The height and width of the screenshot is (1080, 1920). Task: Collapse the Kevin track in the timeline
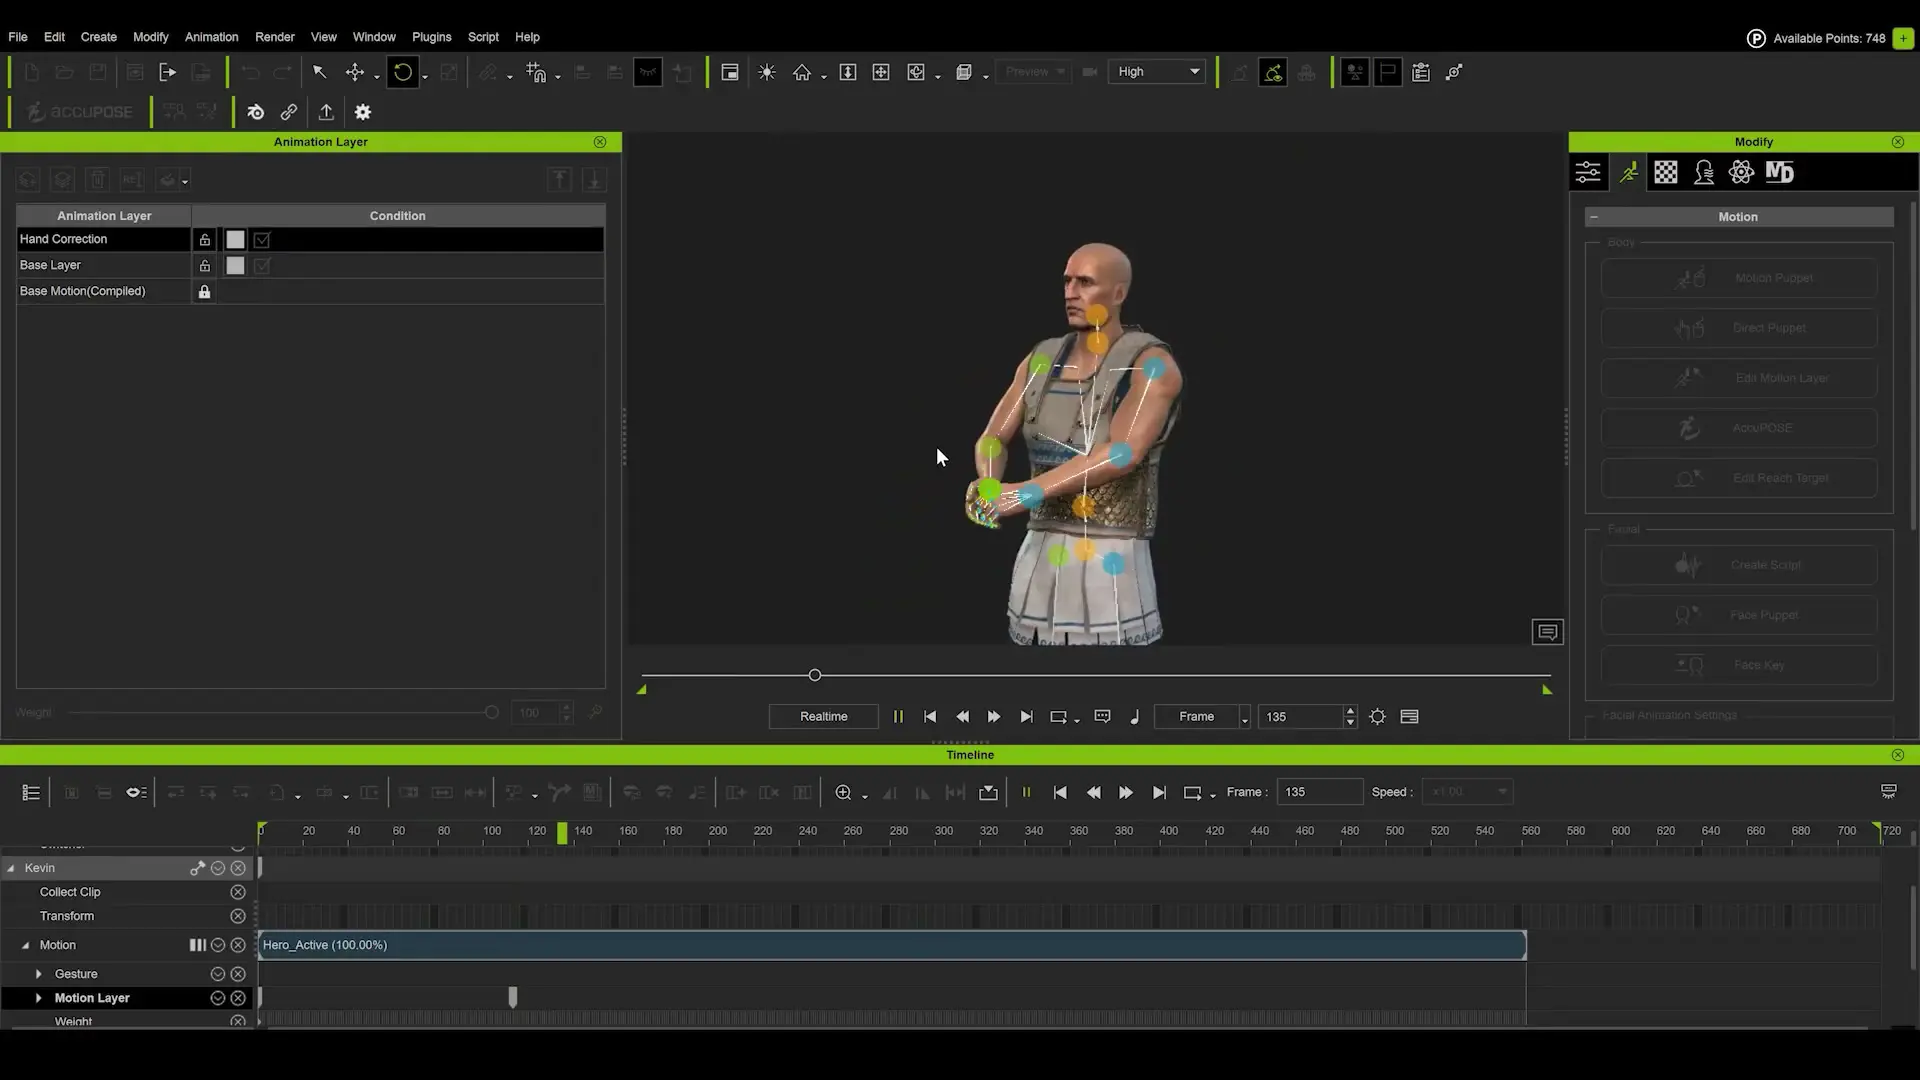(x=9, y=867)
